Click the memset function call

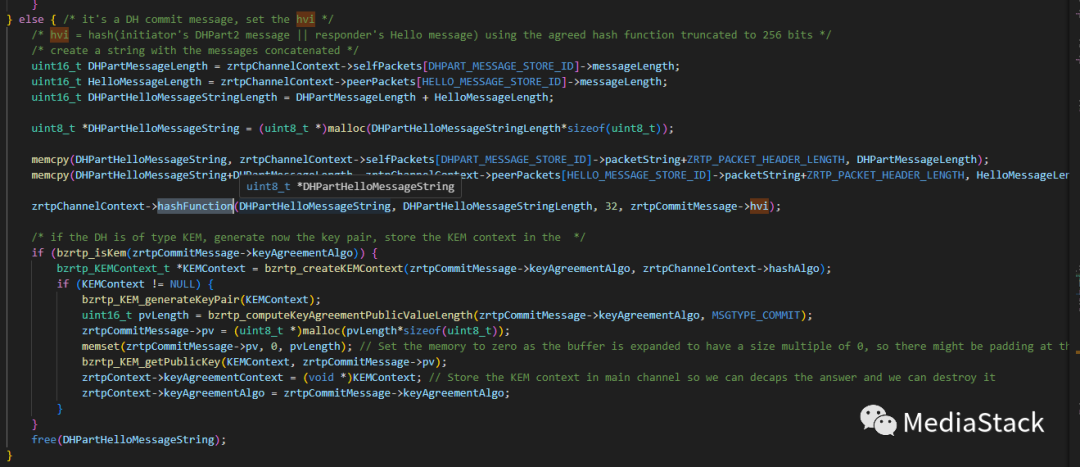(x=103, y=346)
